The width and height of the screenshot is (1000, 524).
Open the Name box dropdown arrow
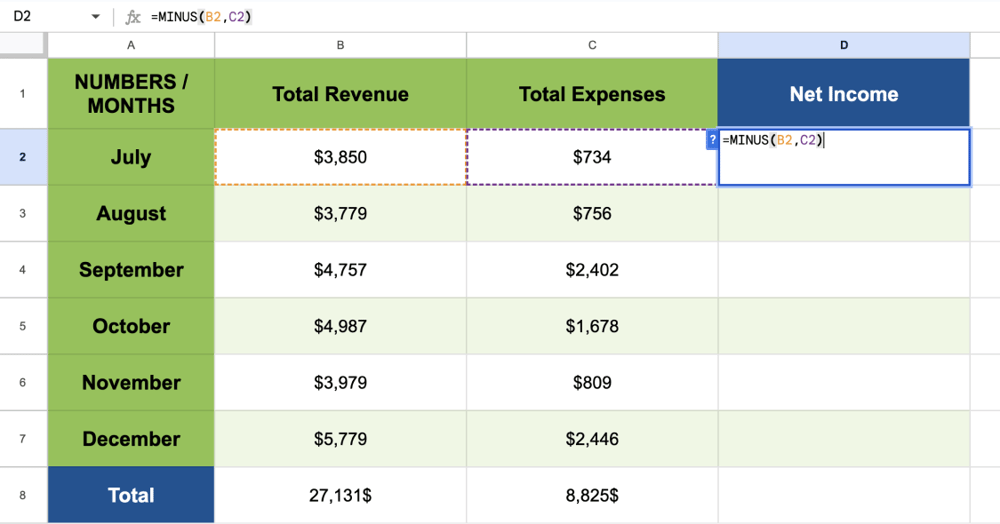coord(96,17)
